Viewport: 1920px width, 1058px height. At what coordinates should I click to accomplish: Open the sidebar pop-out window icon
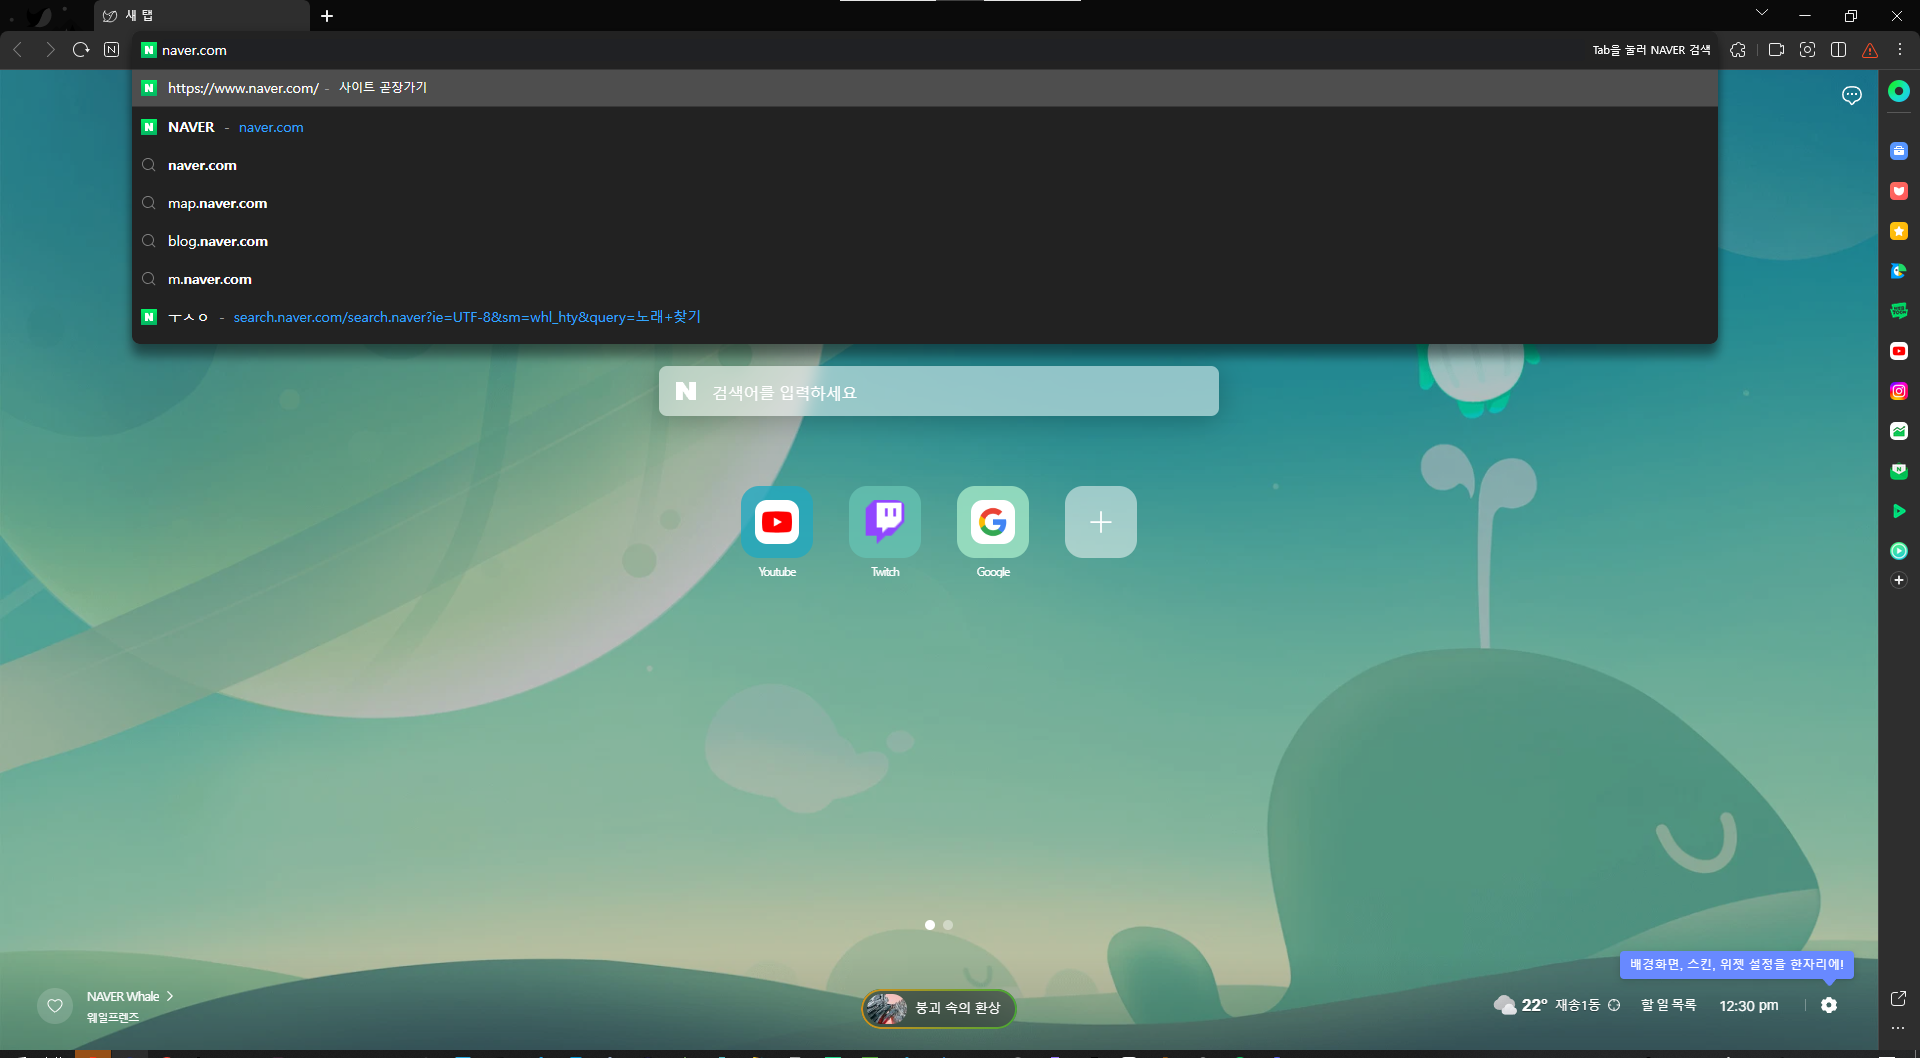click(1898, 998)
